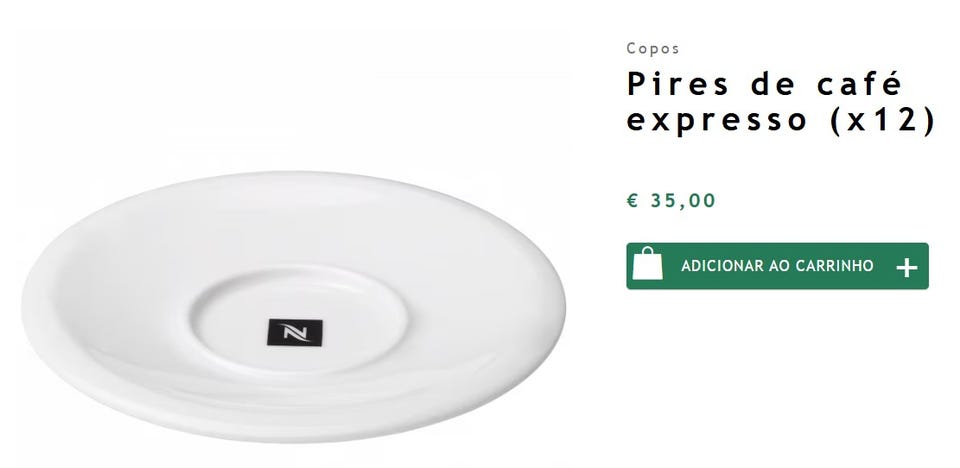Click the 35,00 amount in green

click(683, 200)
